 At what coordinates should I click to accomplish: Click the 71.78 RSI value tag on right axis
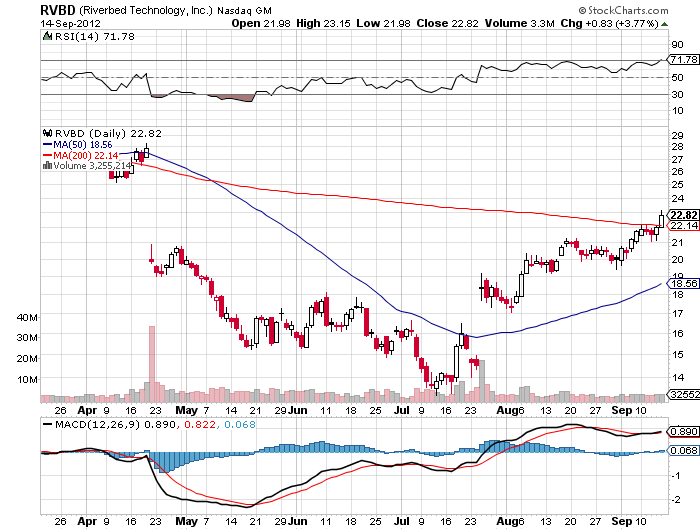pyautogui.click(x=684, y=59)
